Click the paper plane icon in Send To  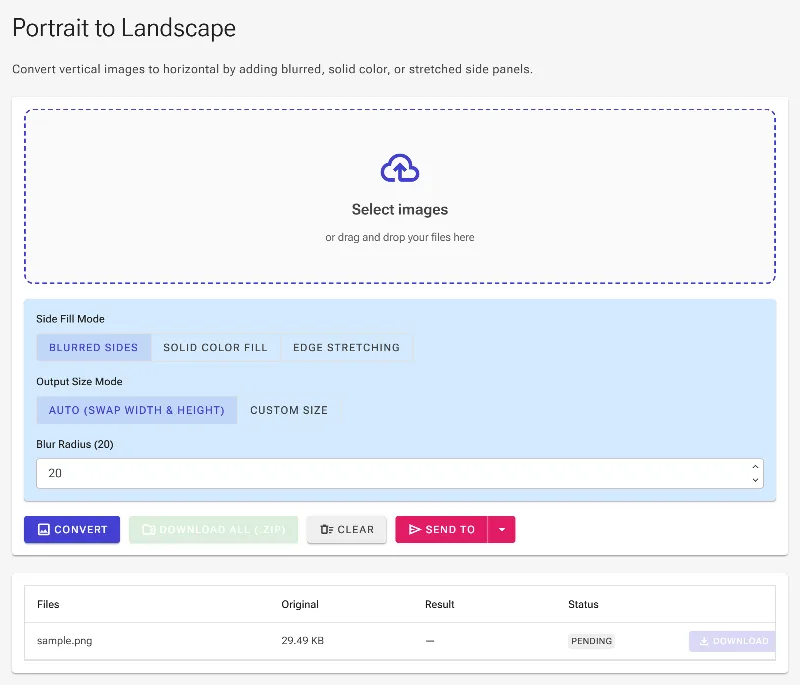click(x=415, y=529)
